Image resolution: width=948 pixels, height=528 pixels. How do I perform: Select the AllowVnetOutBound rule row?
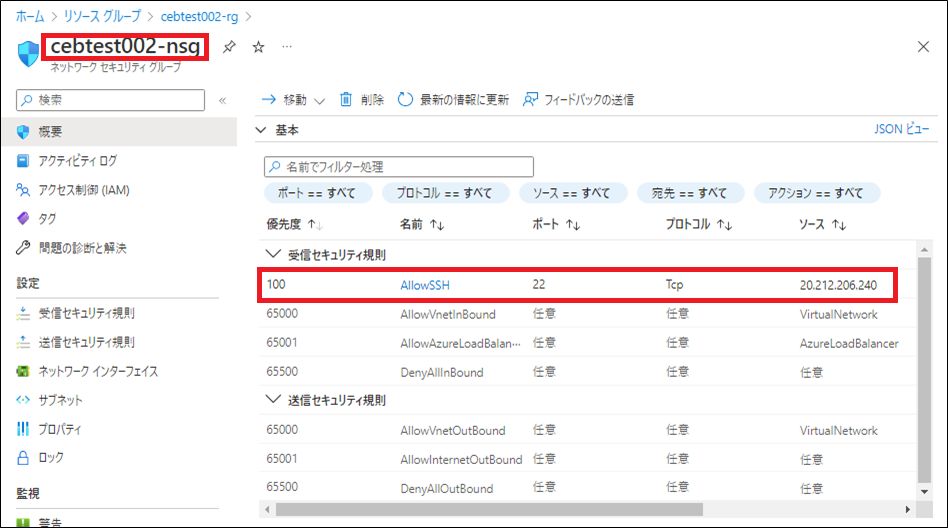click(x=586, y=430)
